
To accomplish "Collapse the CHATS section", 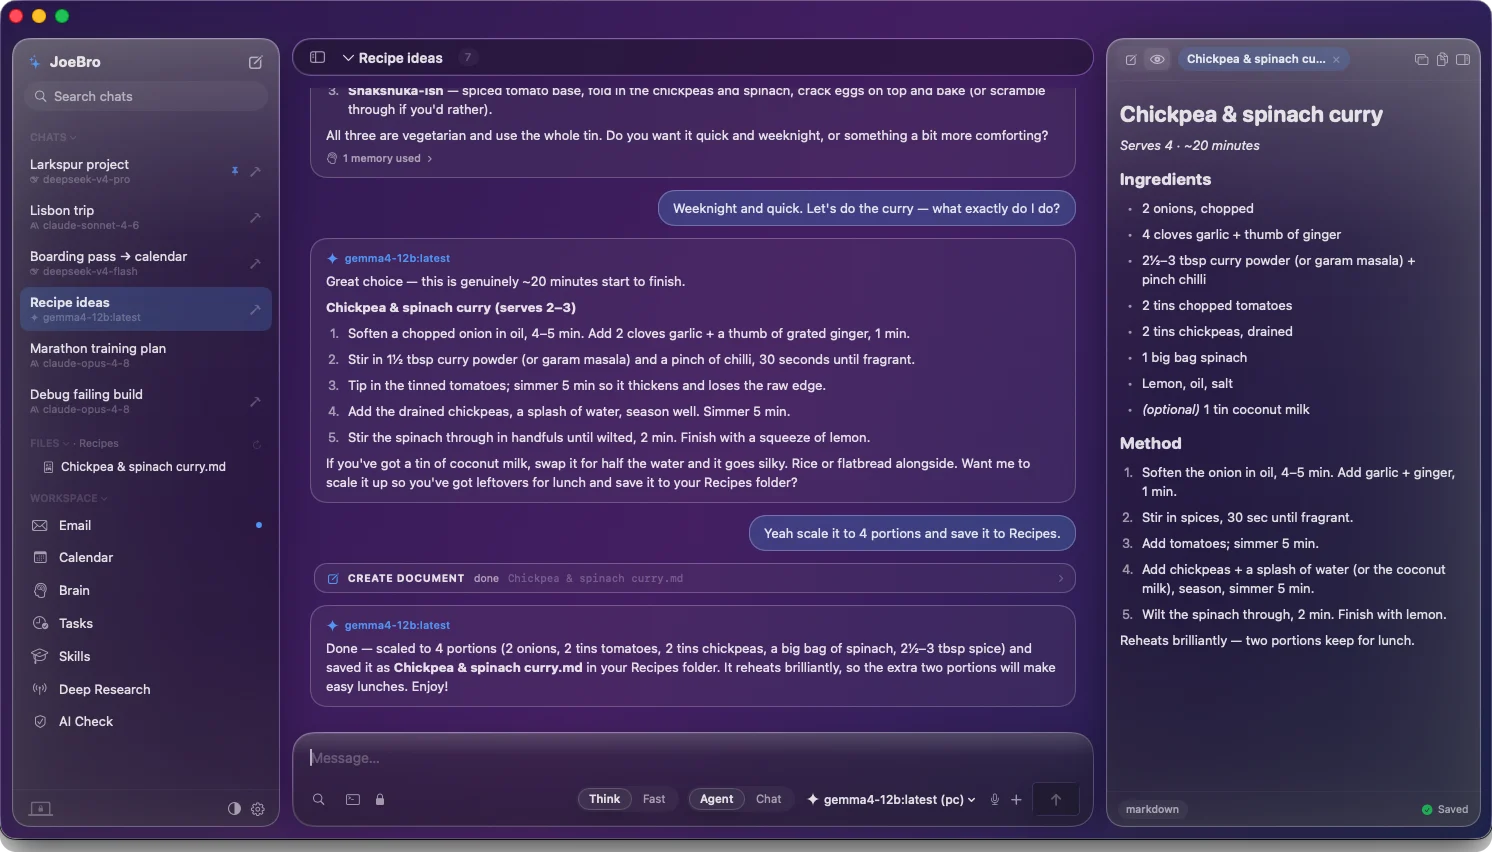I will [x=53, y=137].
